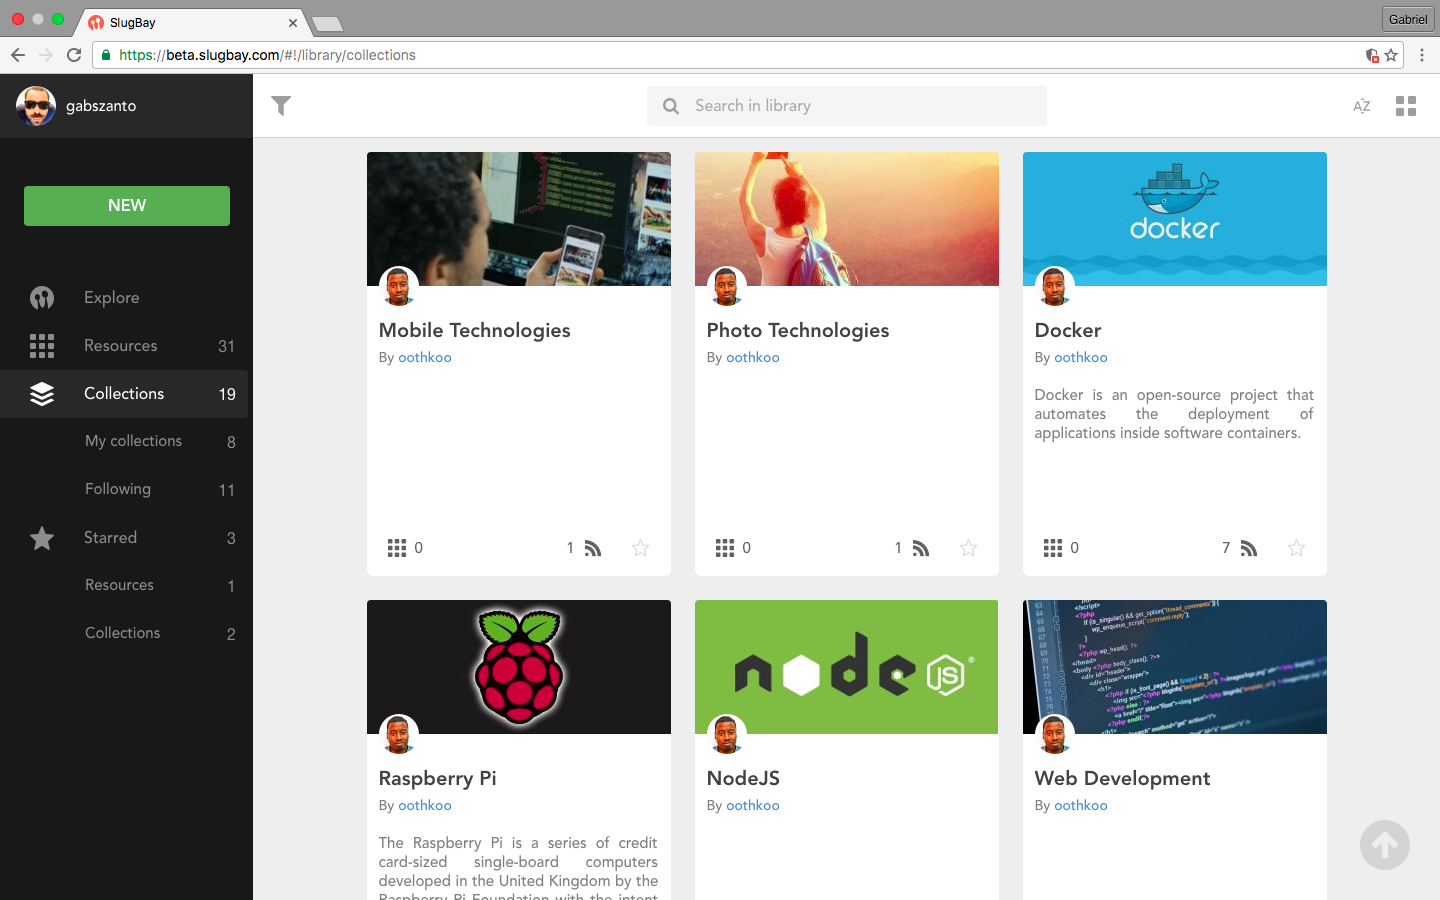Click the browser address bar URL
This screenshot has width=1440, height=900.
tap(267, 55)
